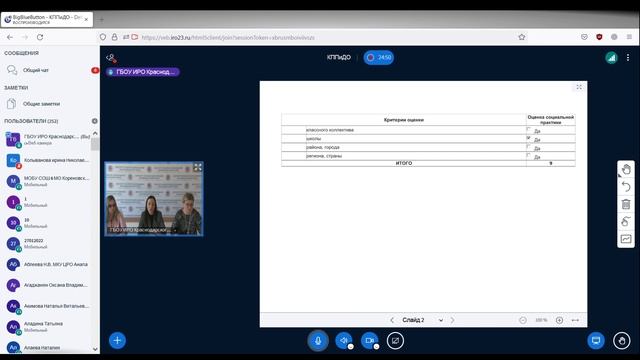This screenshot has width=640, height=360.
Task: Click the КПП и ДО meeting title
Action: [339, 58]
